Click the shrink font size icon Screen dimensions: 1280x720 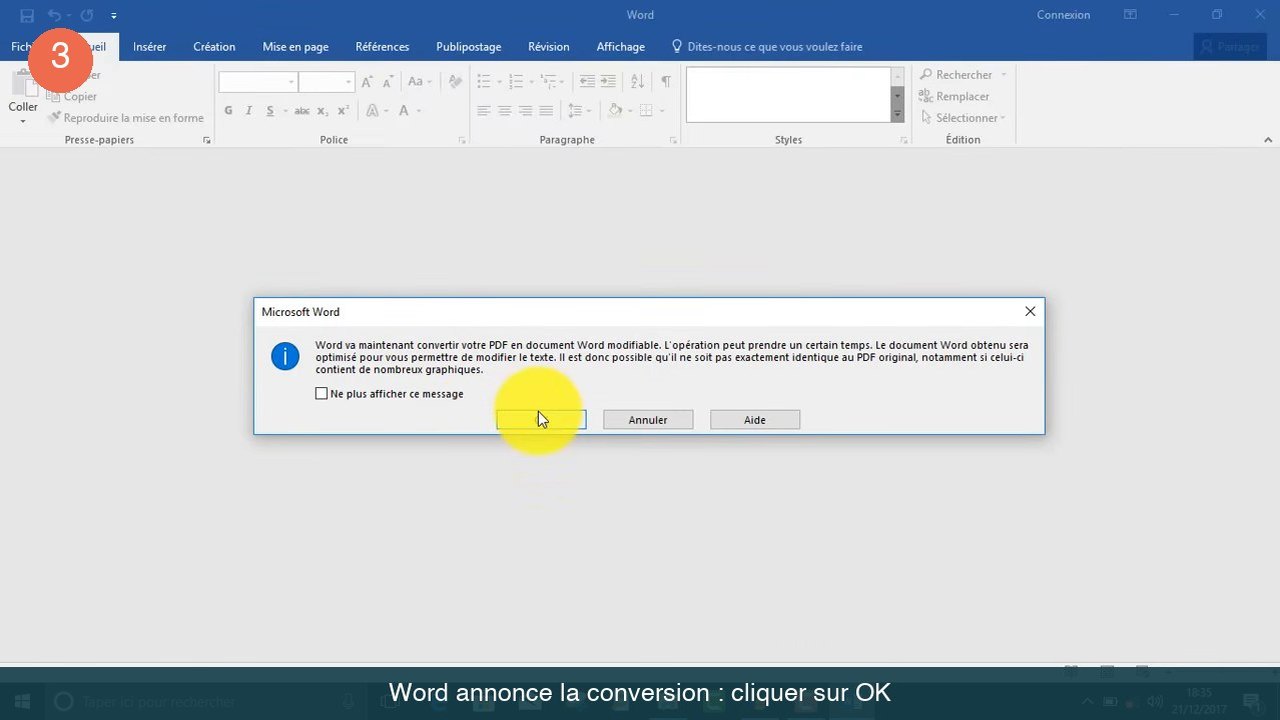click(387, 82)
